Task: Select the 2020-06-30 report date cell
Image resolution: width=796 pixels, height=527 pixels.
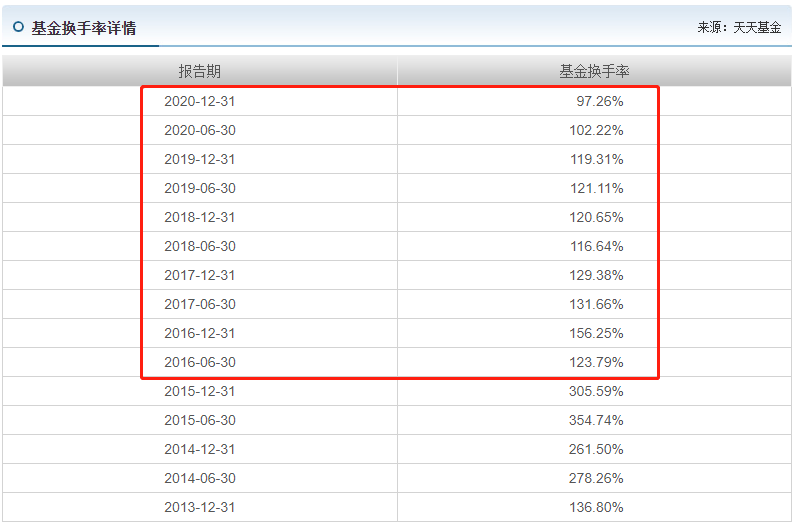Action: (x=200, y=130)
